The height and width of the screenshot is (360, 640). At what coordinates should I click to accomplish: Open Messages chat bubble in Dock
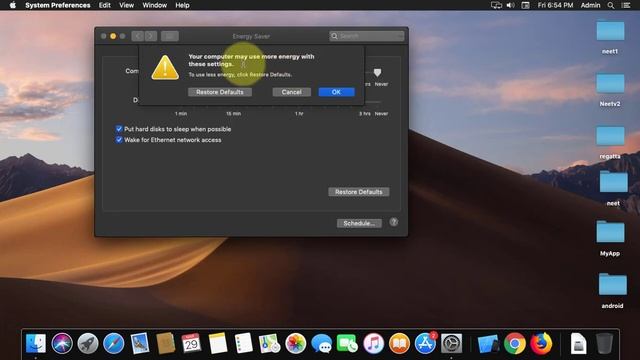click(x=322, y=343)
